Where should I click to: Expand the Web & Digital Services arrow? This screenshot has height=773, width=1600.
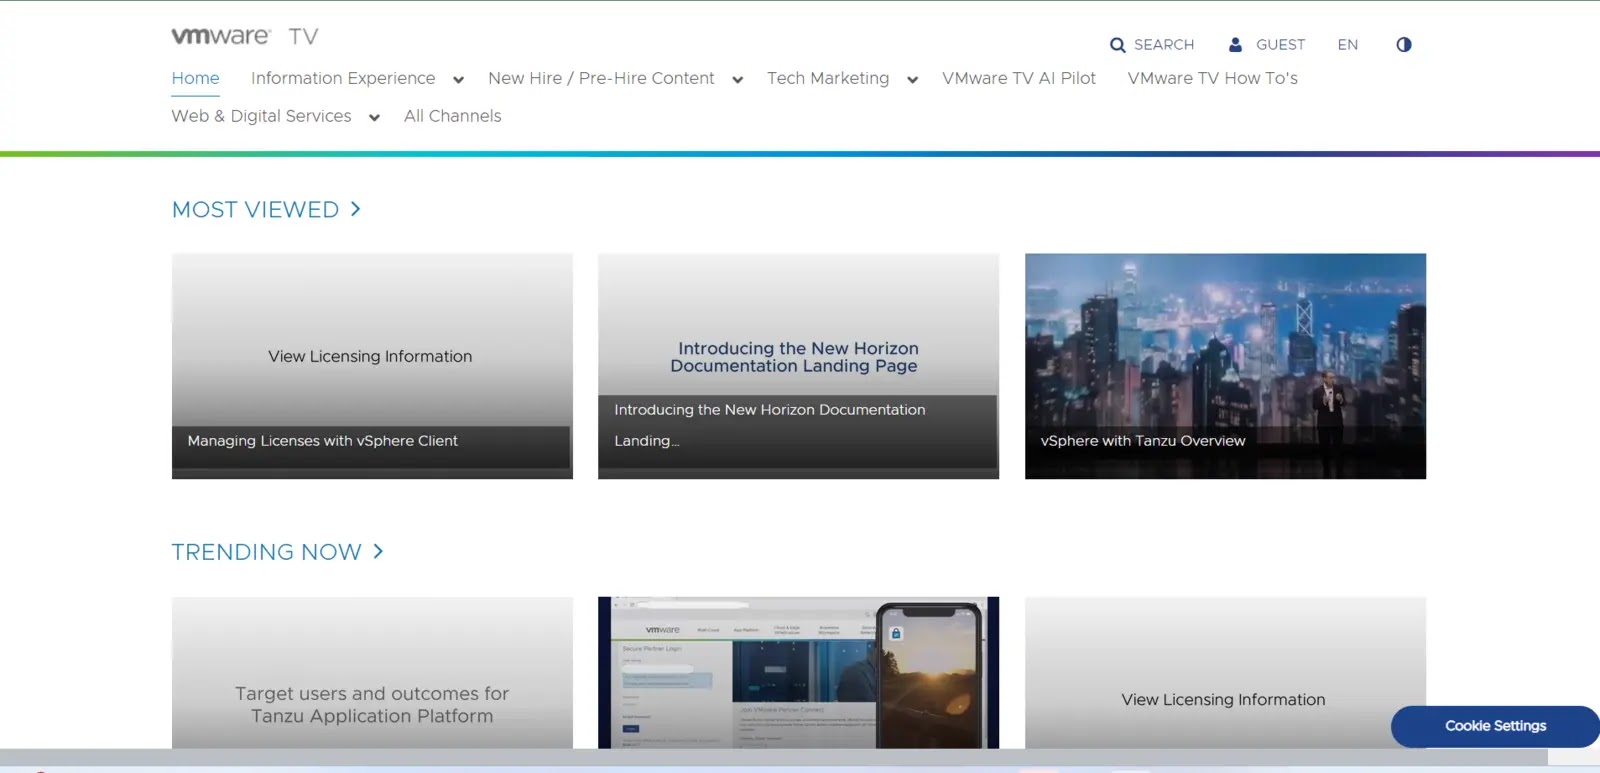coord(374,118)
